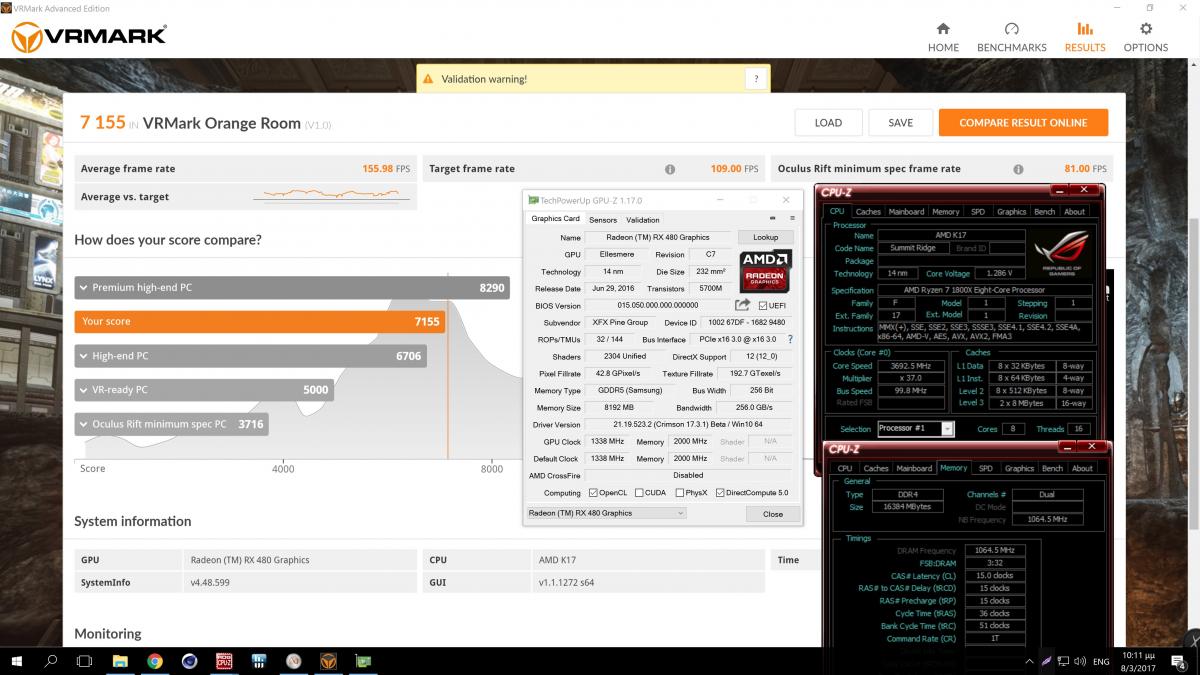
Task: Toggle the CUDA checkbox in GPU-Z
Action: tap(639, 493)
